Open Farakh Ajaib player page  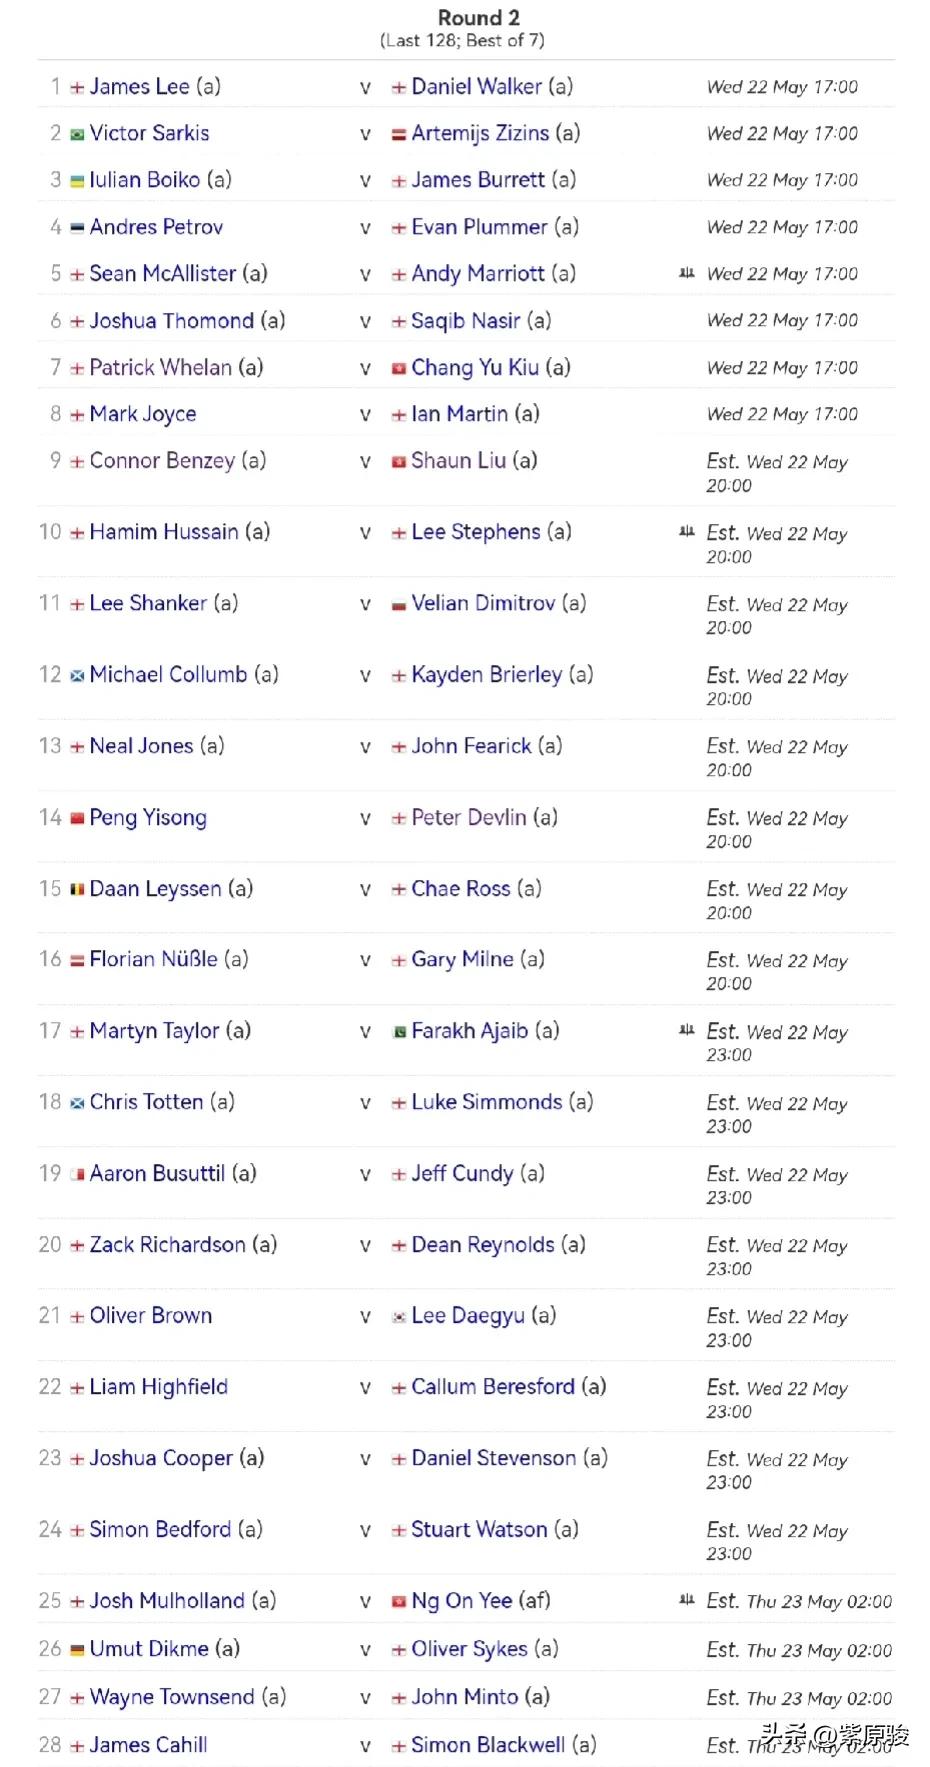pos(469,1031)
